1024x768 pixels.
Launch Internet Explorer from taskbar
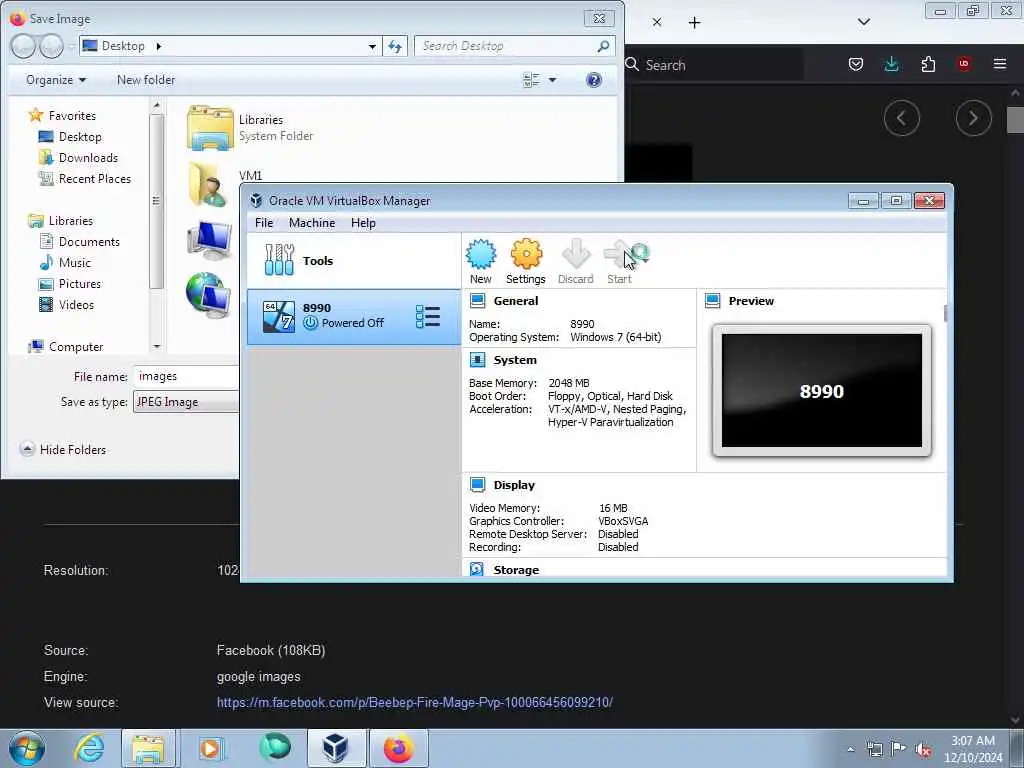[x=89, y=748]
